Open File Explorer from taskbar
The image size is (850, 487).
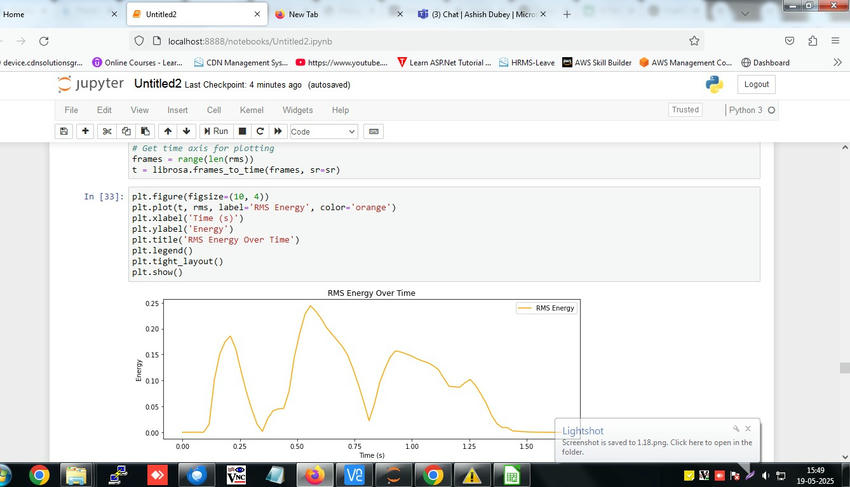click(x=76, y=476)
